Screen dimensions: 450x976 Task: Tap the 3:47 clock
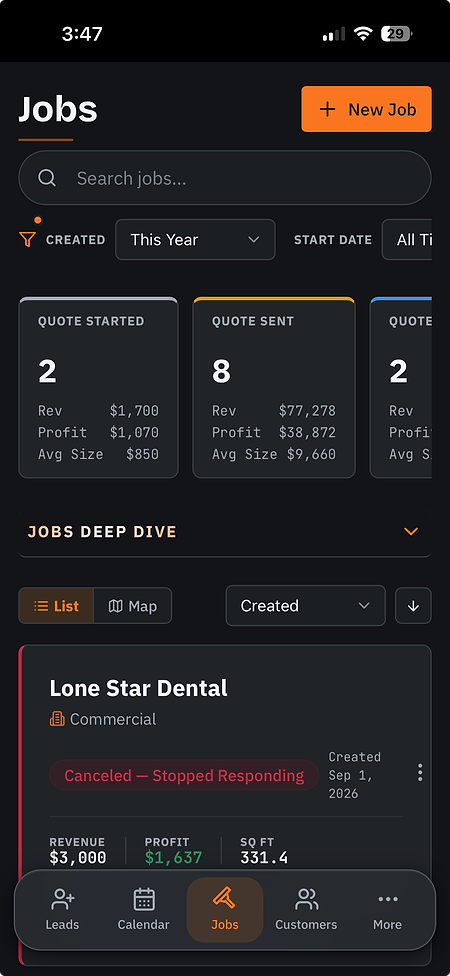click(x=82, y=34)
